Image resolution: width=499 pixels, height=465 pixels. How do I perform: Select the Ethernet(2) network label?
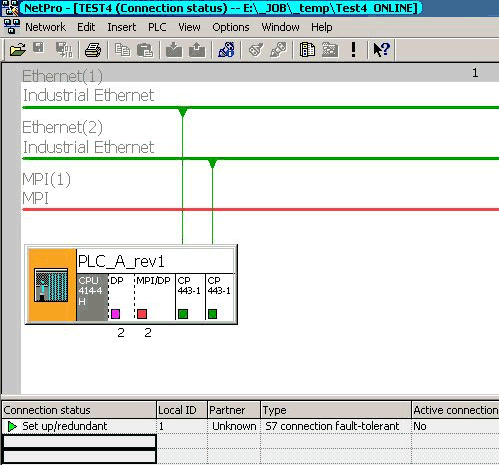point(62,127)
